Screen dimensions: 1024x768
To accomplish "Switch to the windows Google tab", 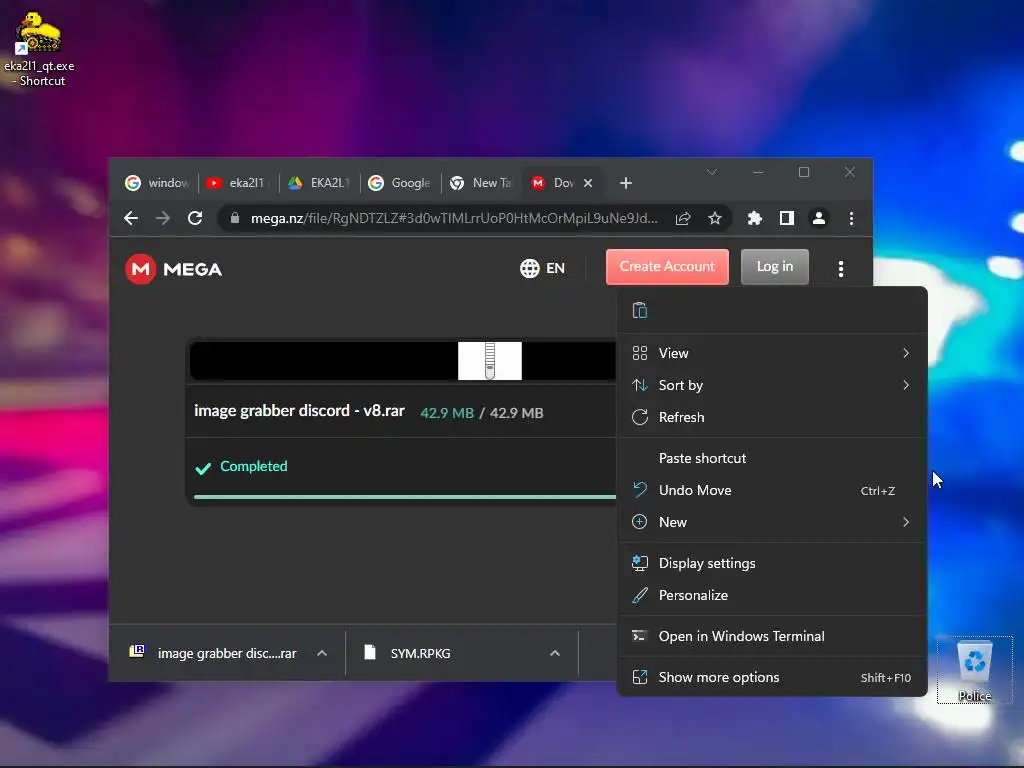I will click(157, 183).
